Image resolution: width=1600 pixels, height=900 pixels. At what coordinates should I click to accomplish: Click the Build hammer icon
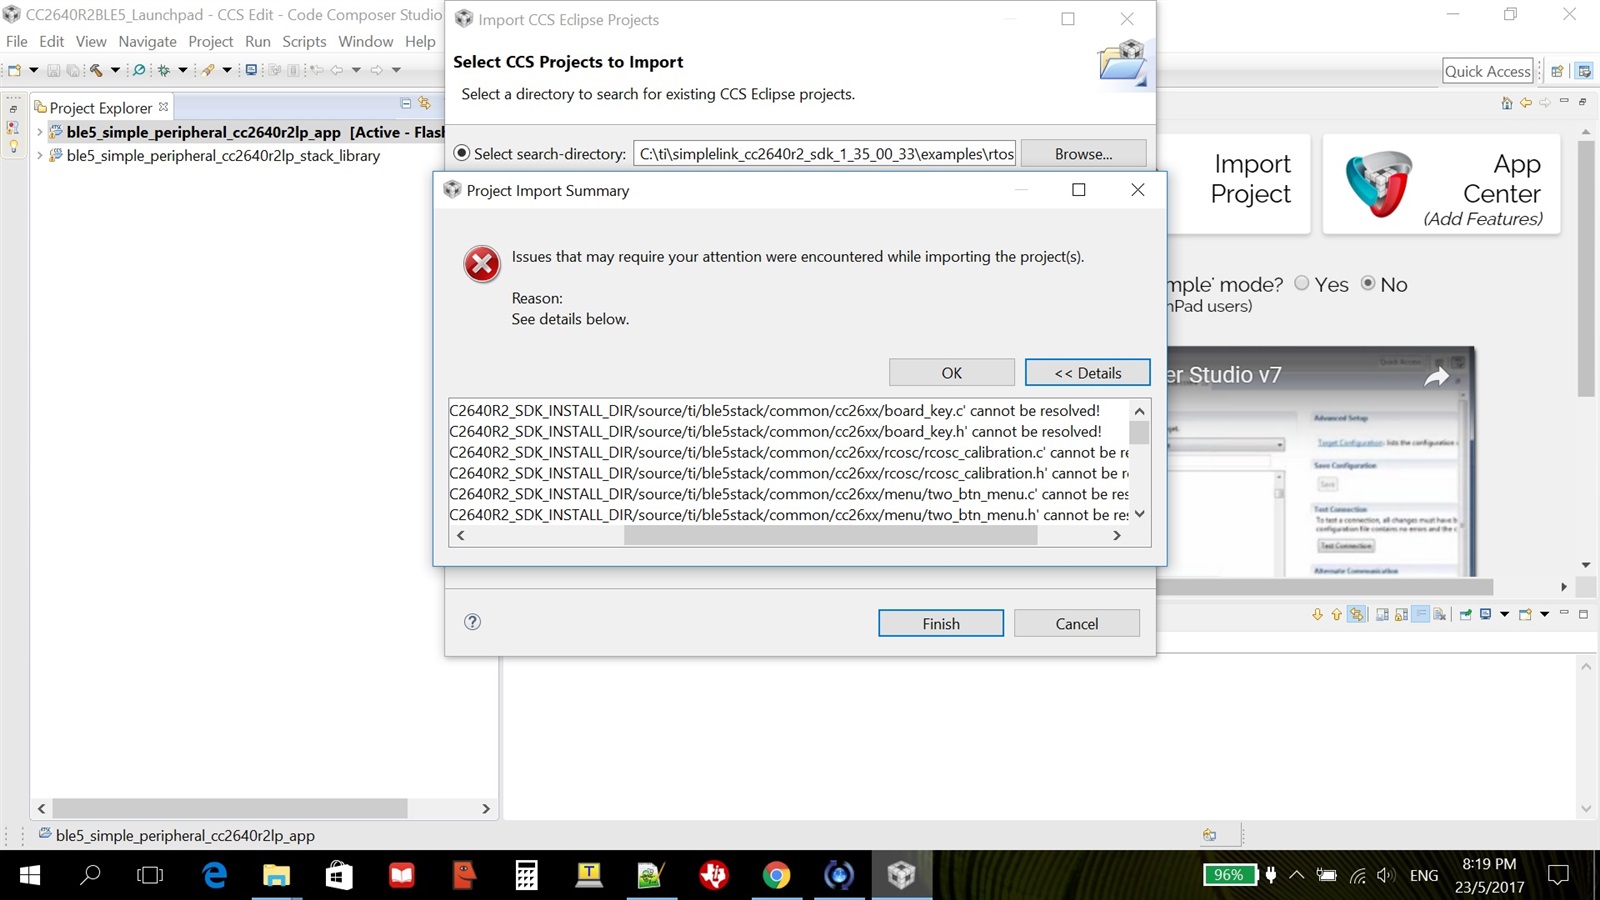click(x=96, y=70)
